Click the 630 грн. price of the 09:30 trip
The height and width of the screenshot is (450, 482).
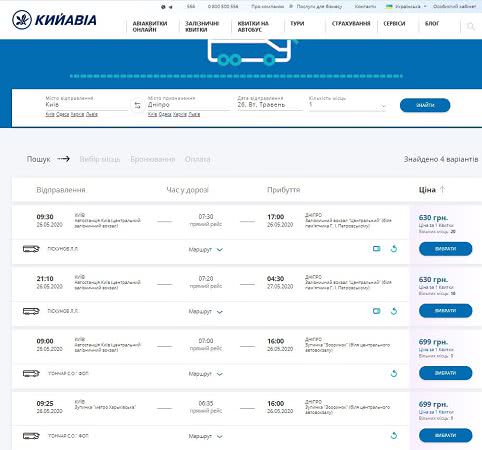click(x=433, y=218)
